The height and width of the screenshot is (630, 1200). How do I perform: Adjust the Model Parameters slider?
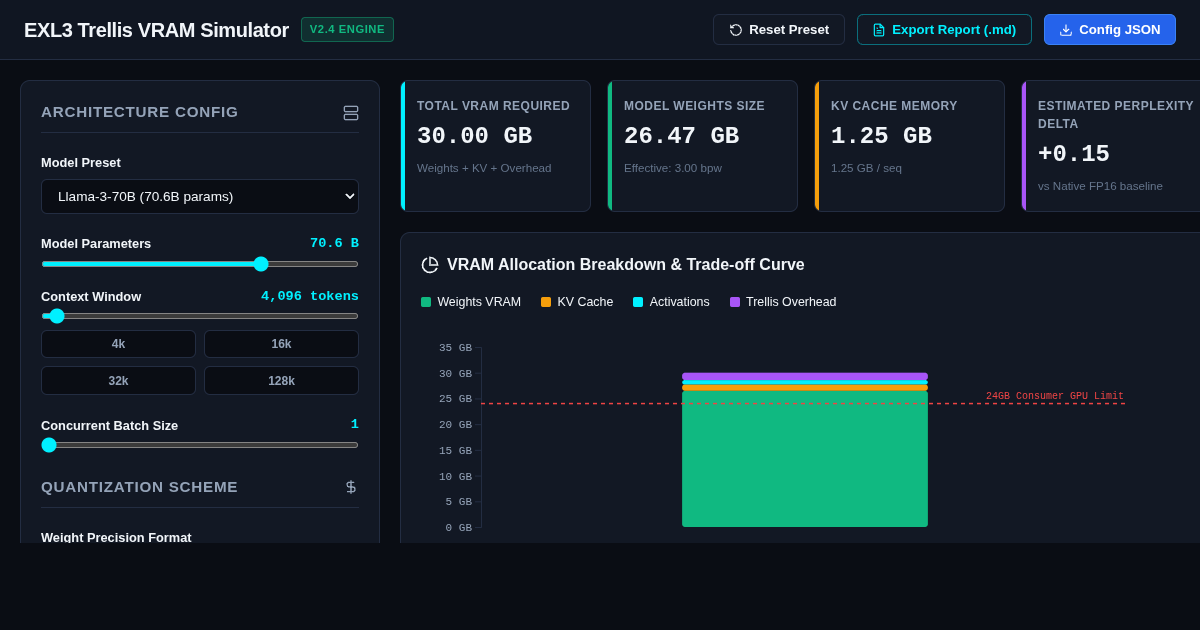tap(200, 264)
